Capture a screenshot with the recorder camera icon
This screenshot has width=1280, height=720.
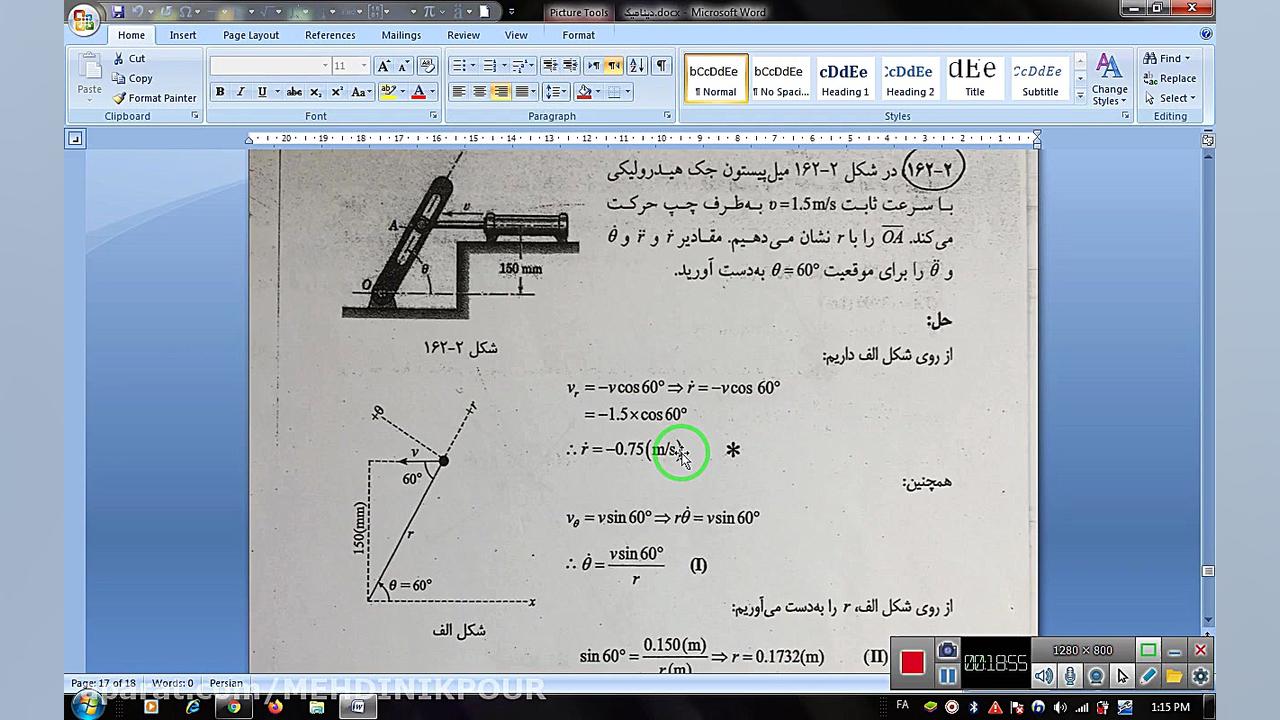pyautogui.click(x=946, y=650)
